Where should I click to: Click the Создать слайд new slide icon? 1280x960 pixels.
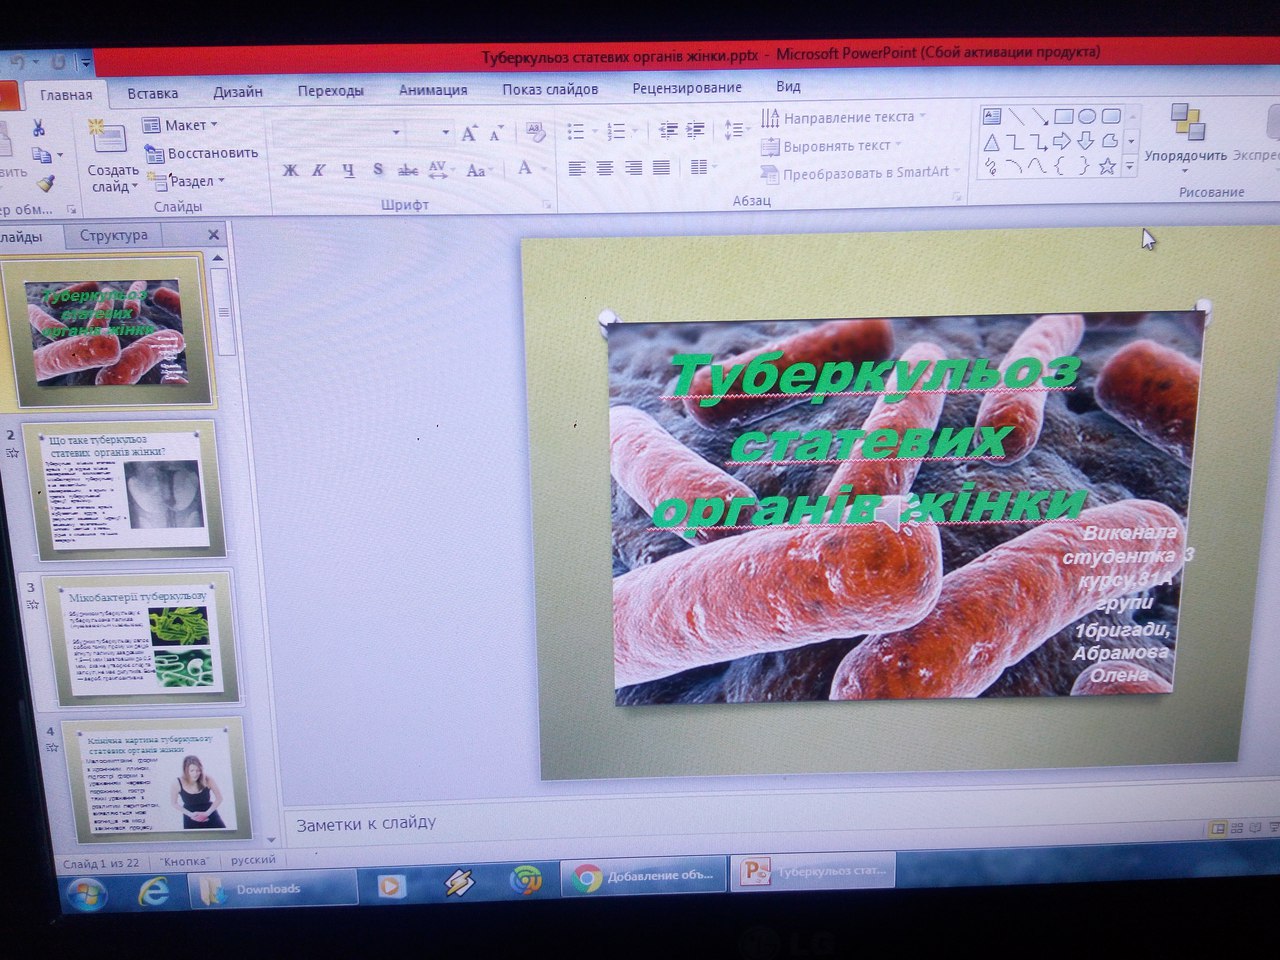coord(107,137)
